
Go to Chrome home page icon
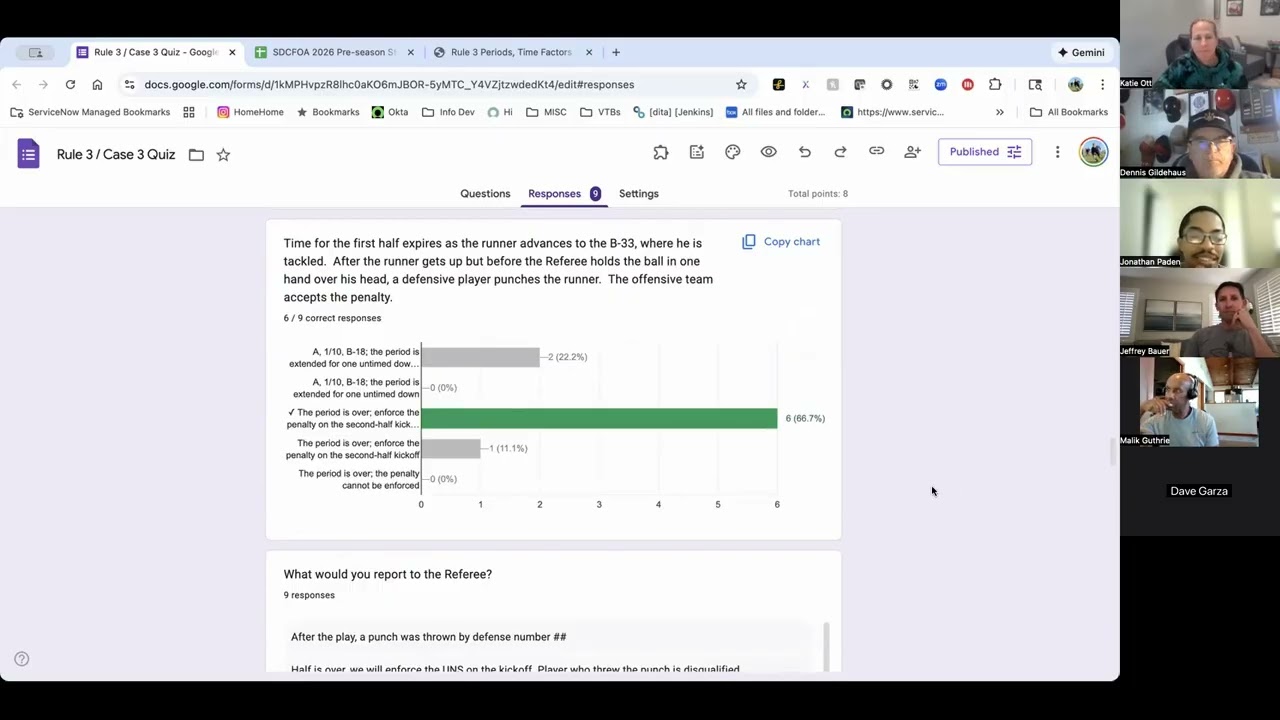coord(97,84)
